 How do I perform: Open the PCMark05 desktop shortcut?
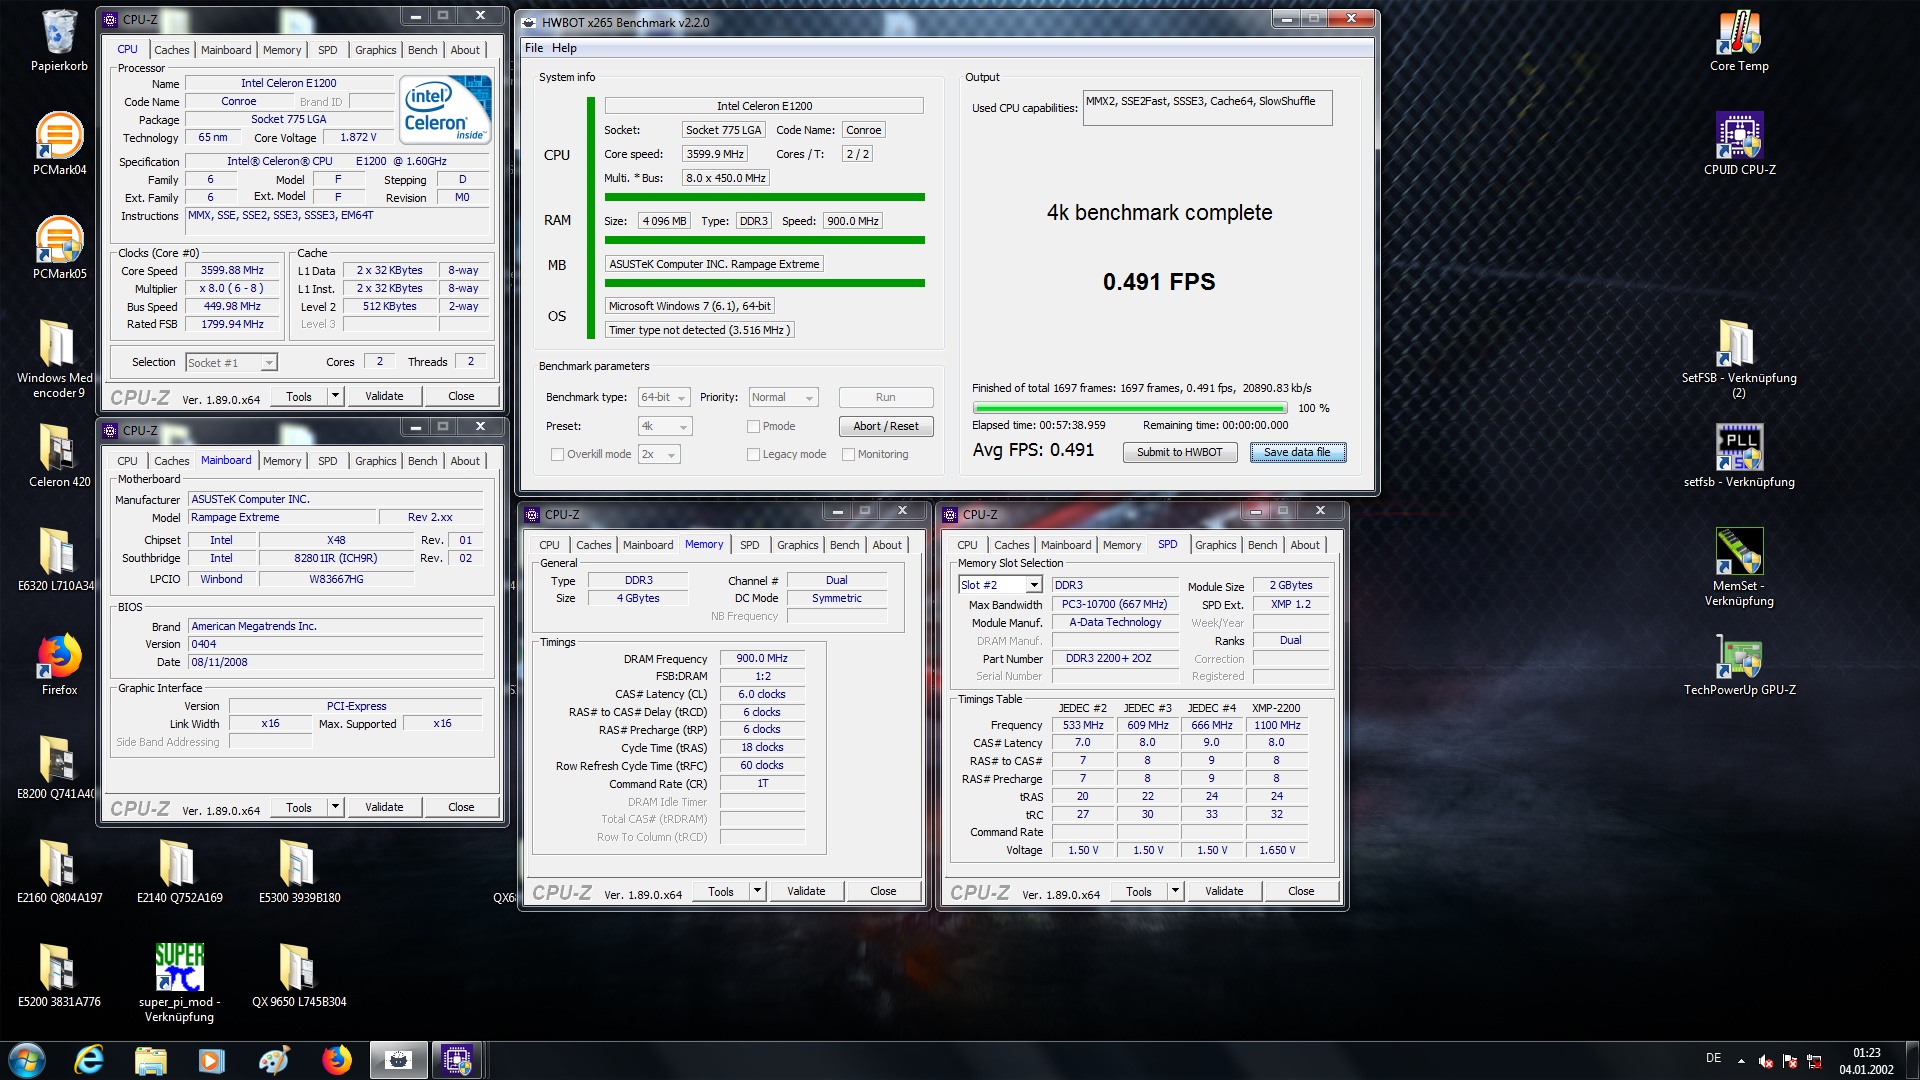(x=59, y=247)
